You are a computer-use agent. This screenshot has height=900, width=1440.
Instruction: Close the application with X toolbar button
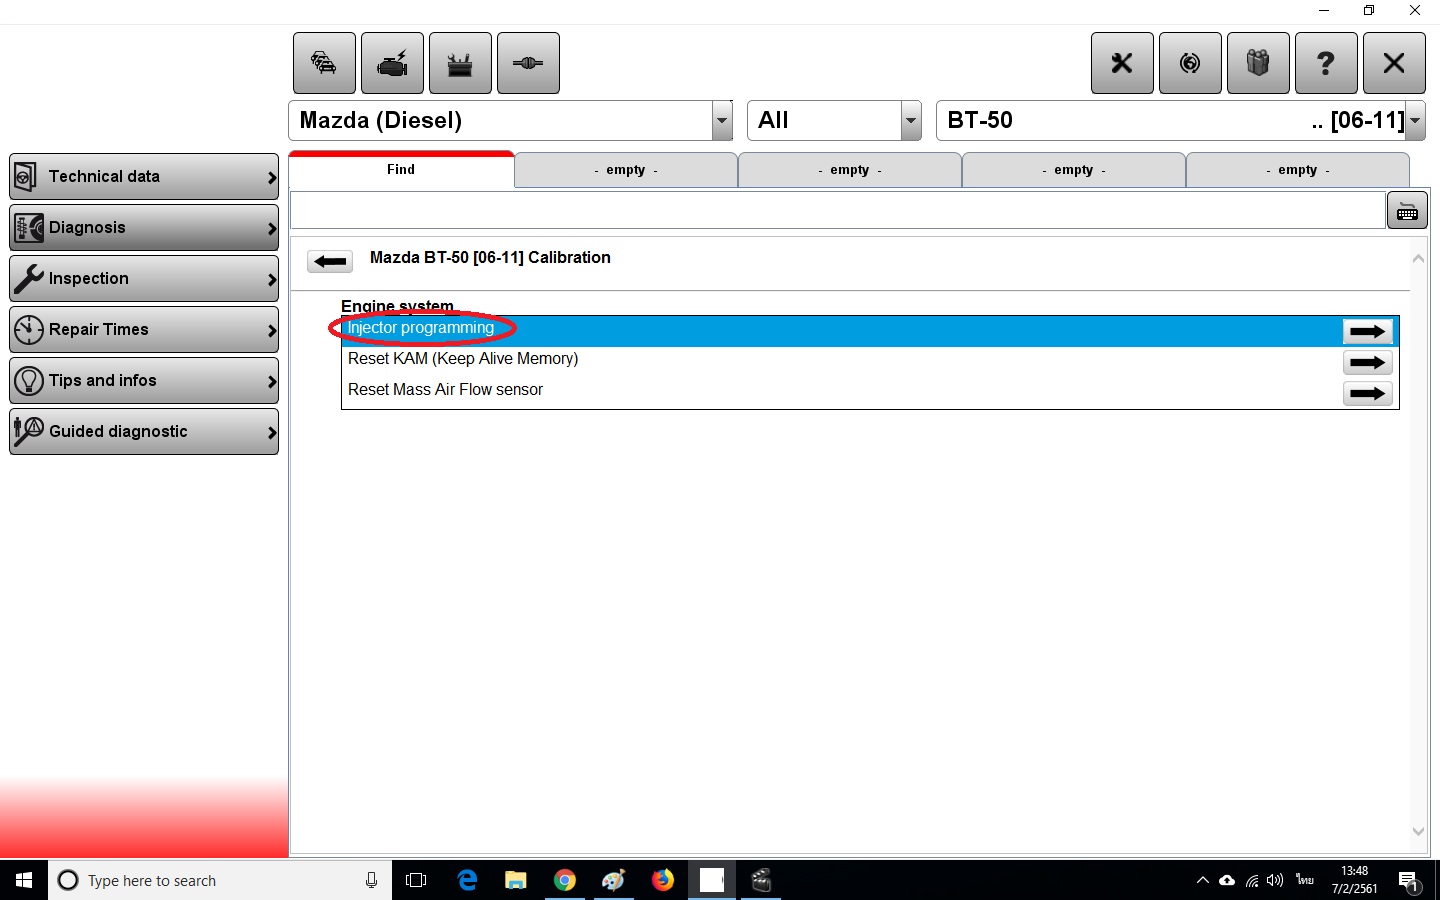pyautogui.click(x=1394, y=63)
